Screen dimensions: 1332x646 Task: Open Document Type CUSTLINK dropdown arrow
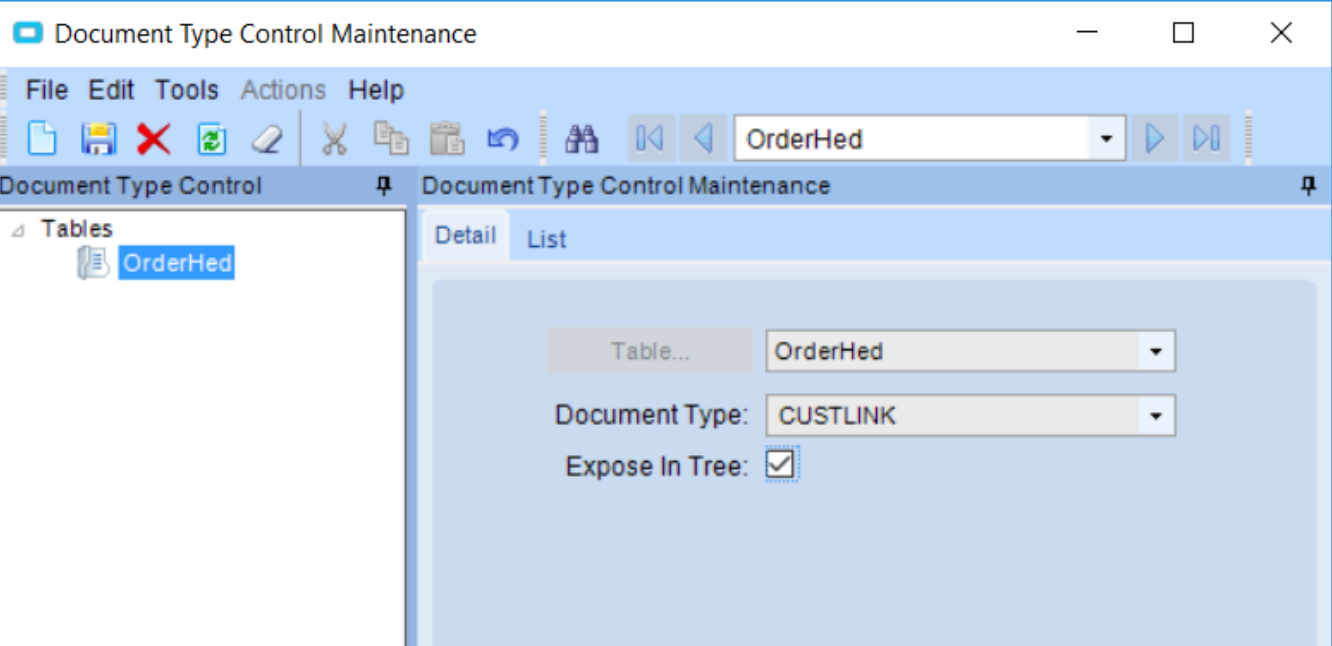coord(1156,416)
